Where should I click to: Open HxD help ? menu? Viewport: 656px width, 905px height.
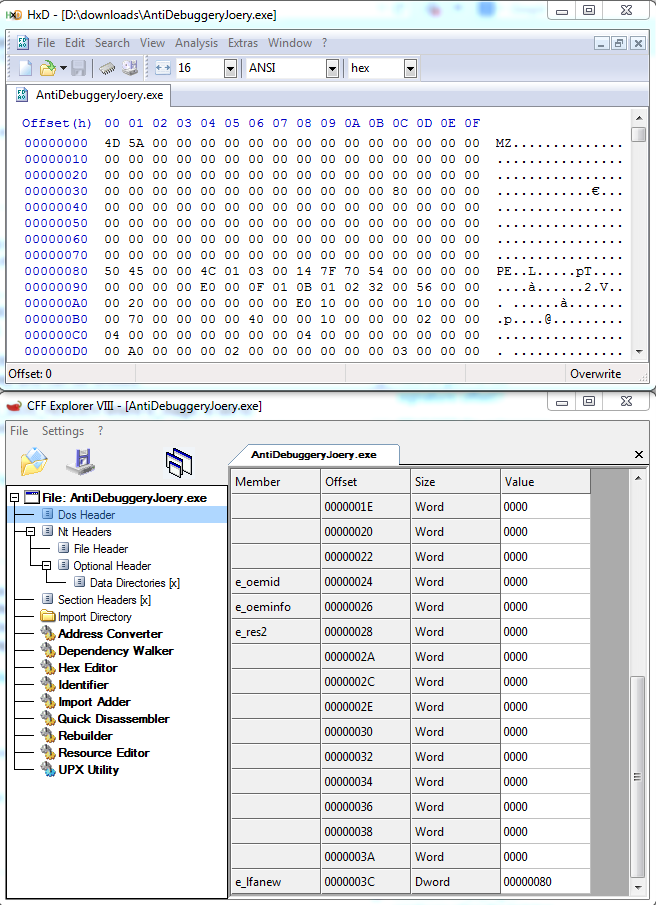tap(324, 43)
